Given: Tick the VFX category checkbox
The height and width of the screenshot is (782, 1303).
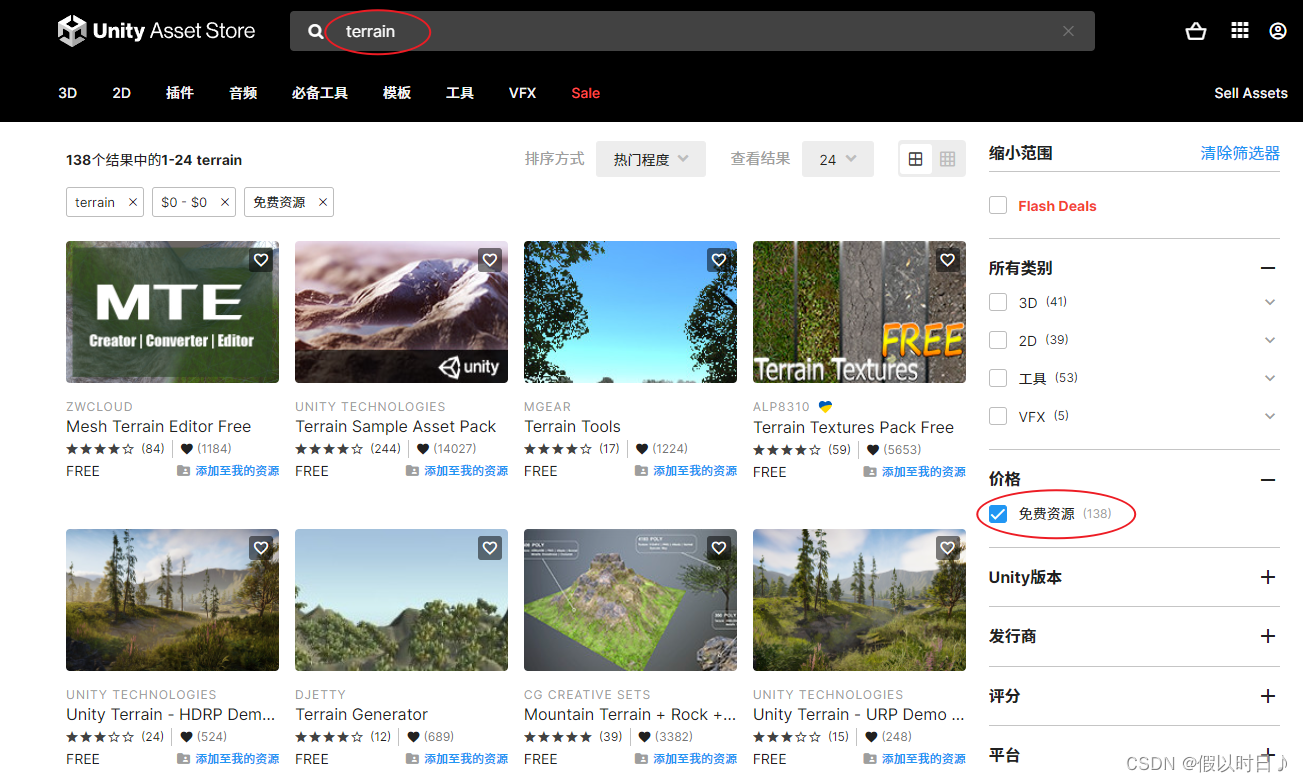Looking at the screenshot, I should (998, 416).
